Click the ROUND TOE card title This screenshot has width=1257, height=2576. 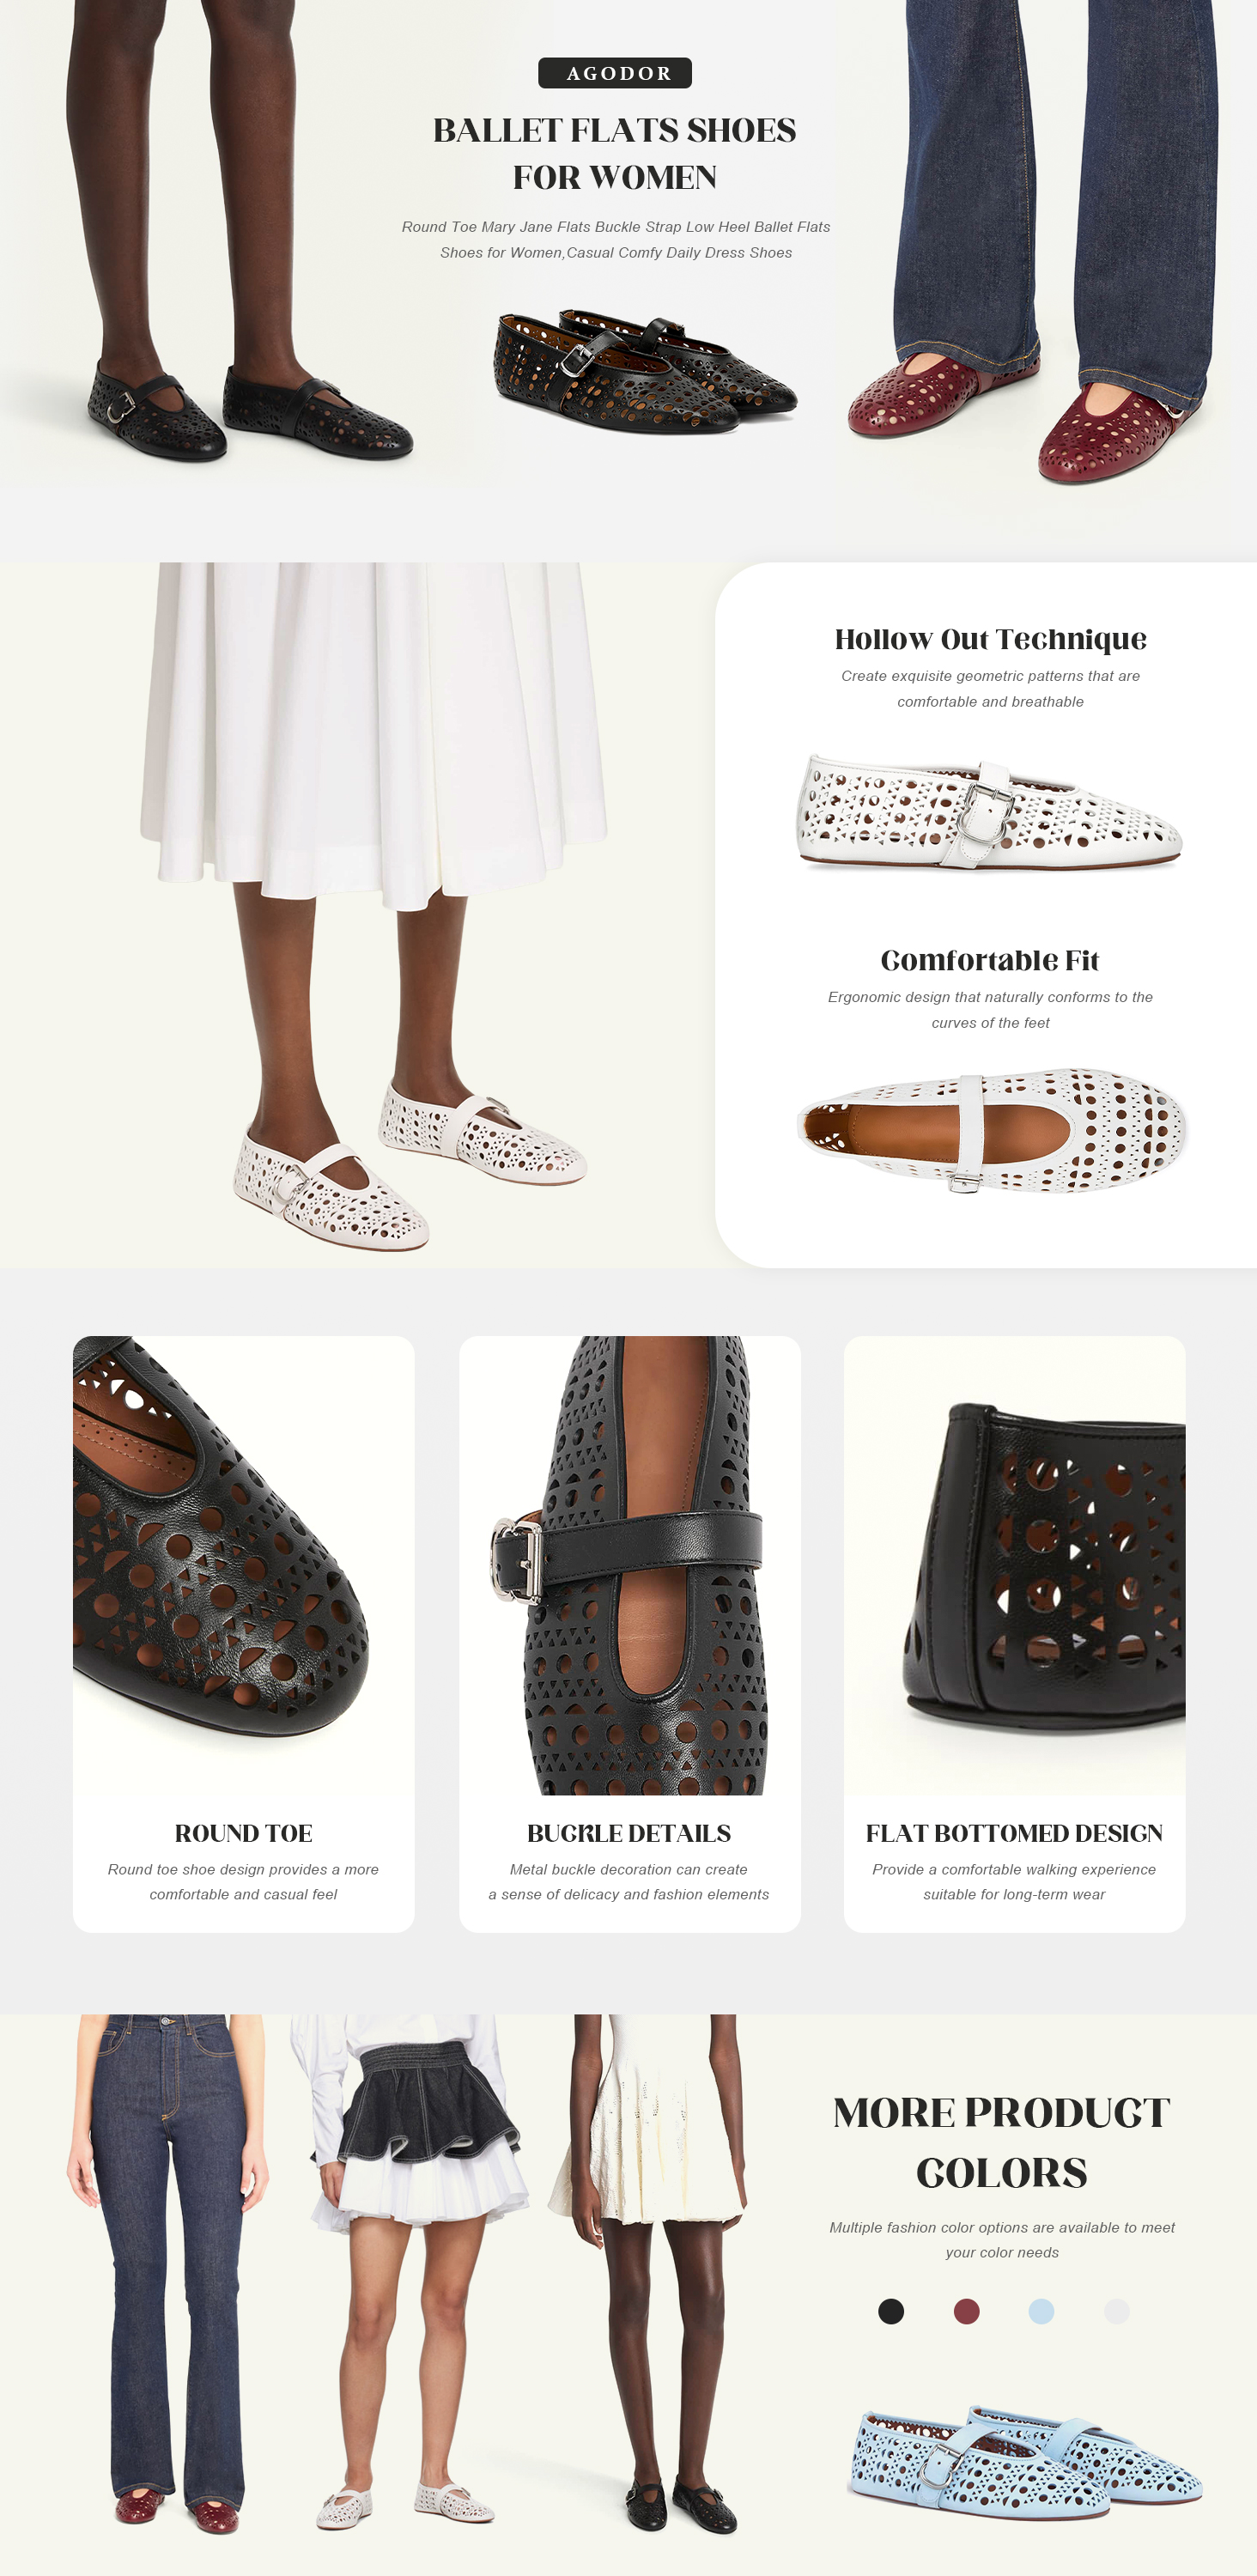(x=244, y=1833)
